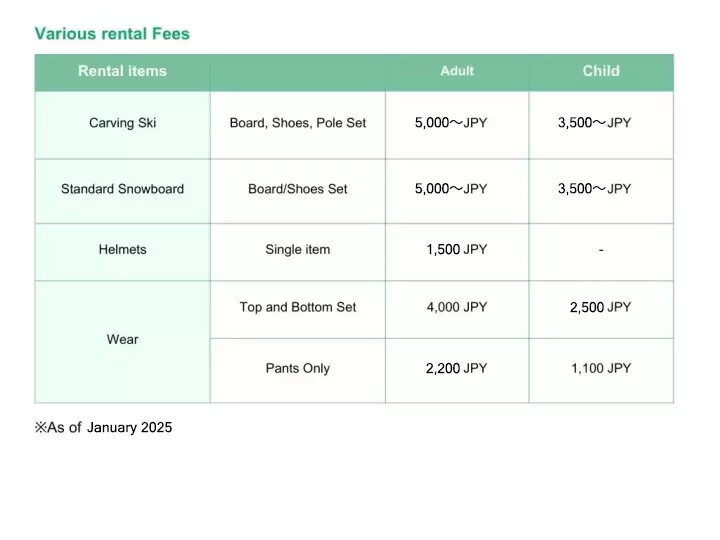Click the "Various rental Fees" title

[112, 33]
